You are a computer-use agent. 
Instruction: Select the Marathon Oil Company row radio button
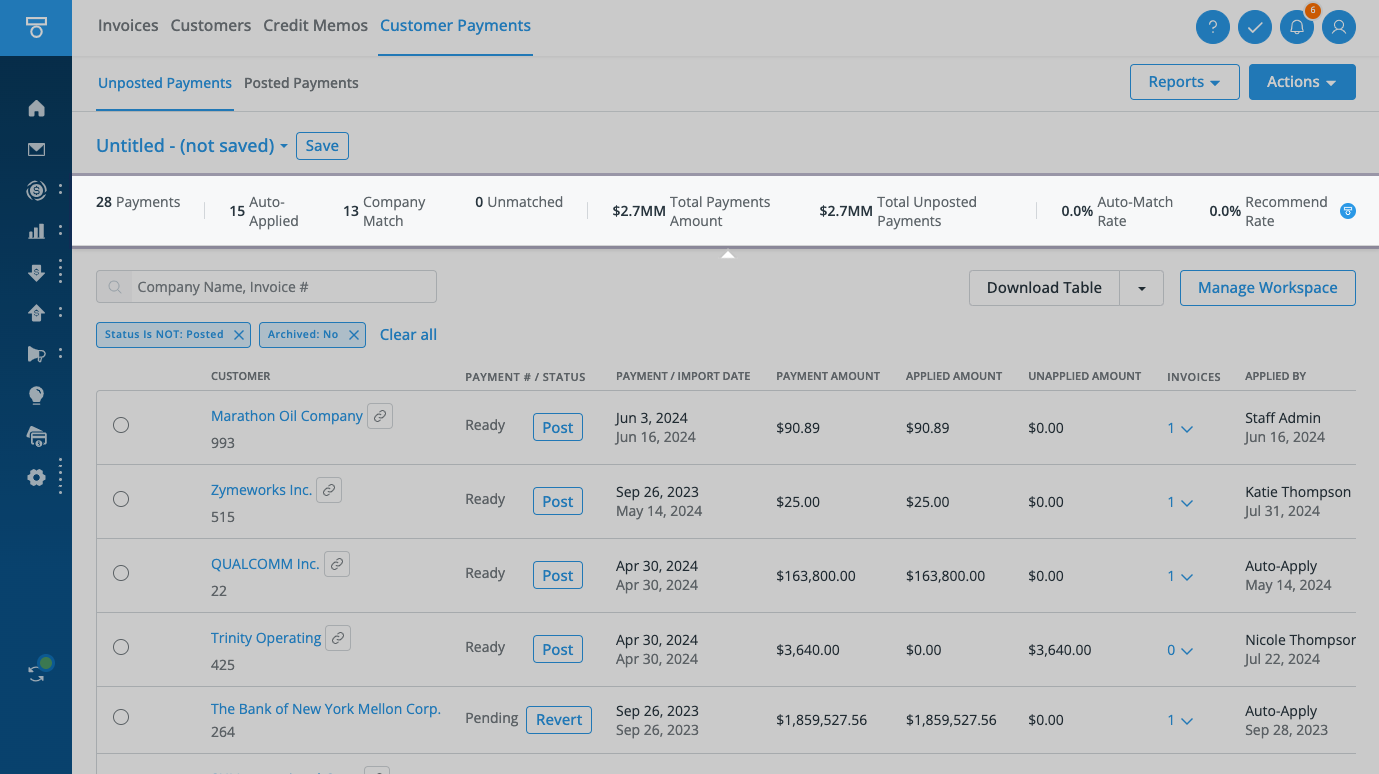coord(121,425)
